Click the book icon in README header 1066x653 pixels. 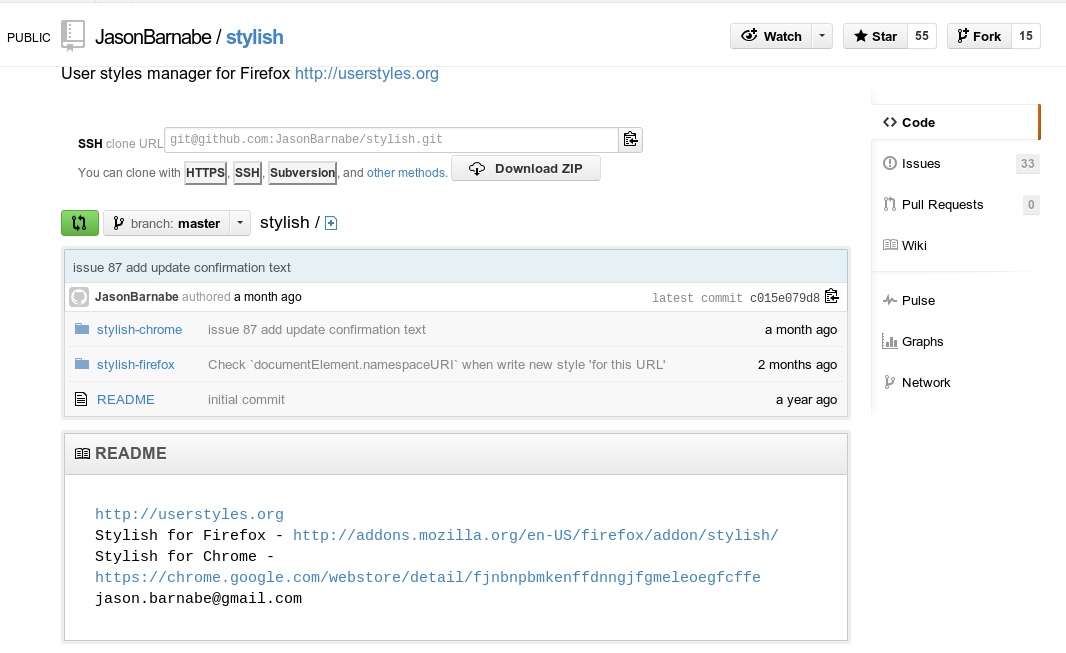(82, 453)
